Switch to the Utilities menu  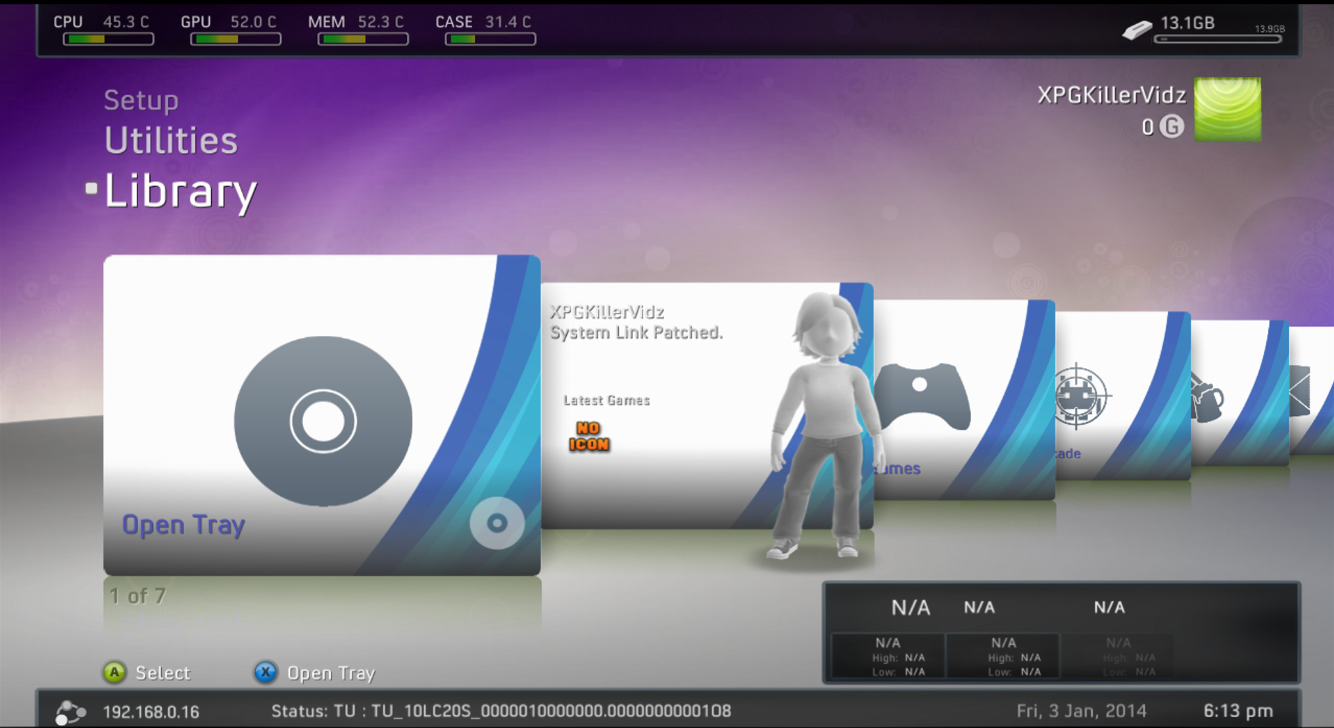coord(171,141)
